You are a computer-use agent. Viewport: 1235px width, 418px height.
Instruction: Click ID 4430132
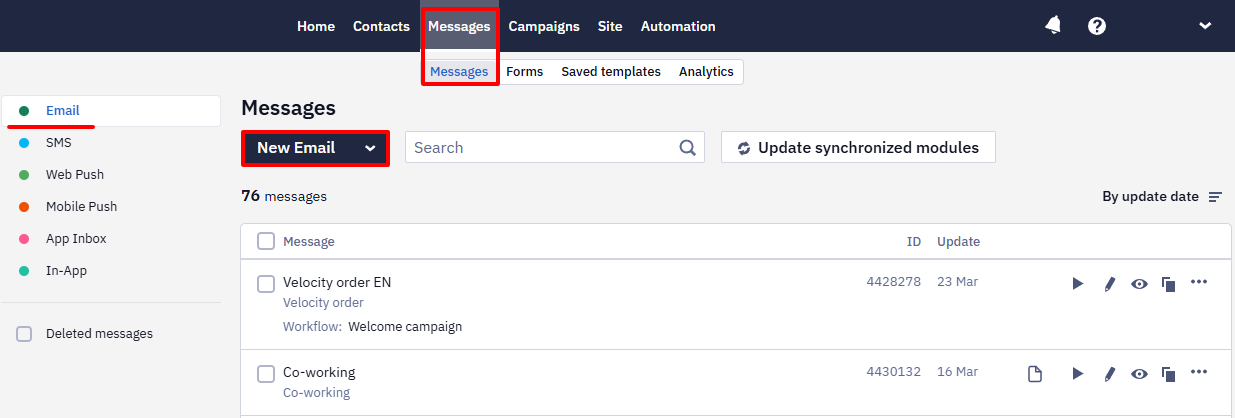click(x=893, y=372)
